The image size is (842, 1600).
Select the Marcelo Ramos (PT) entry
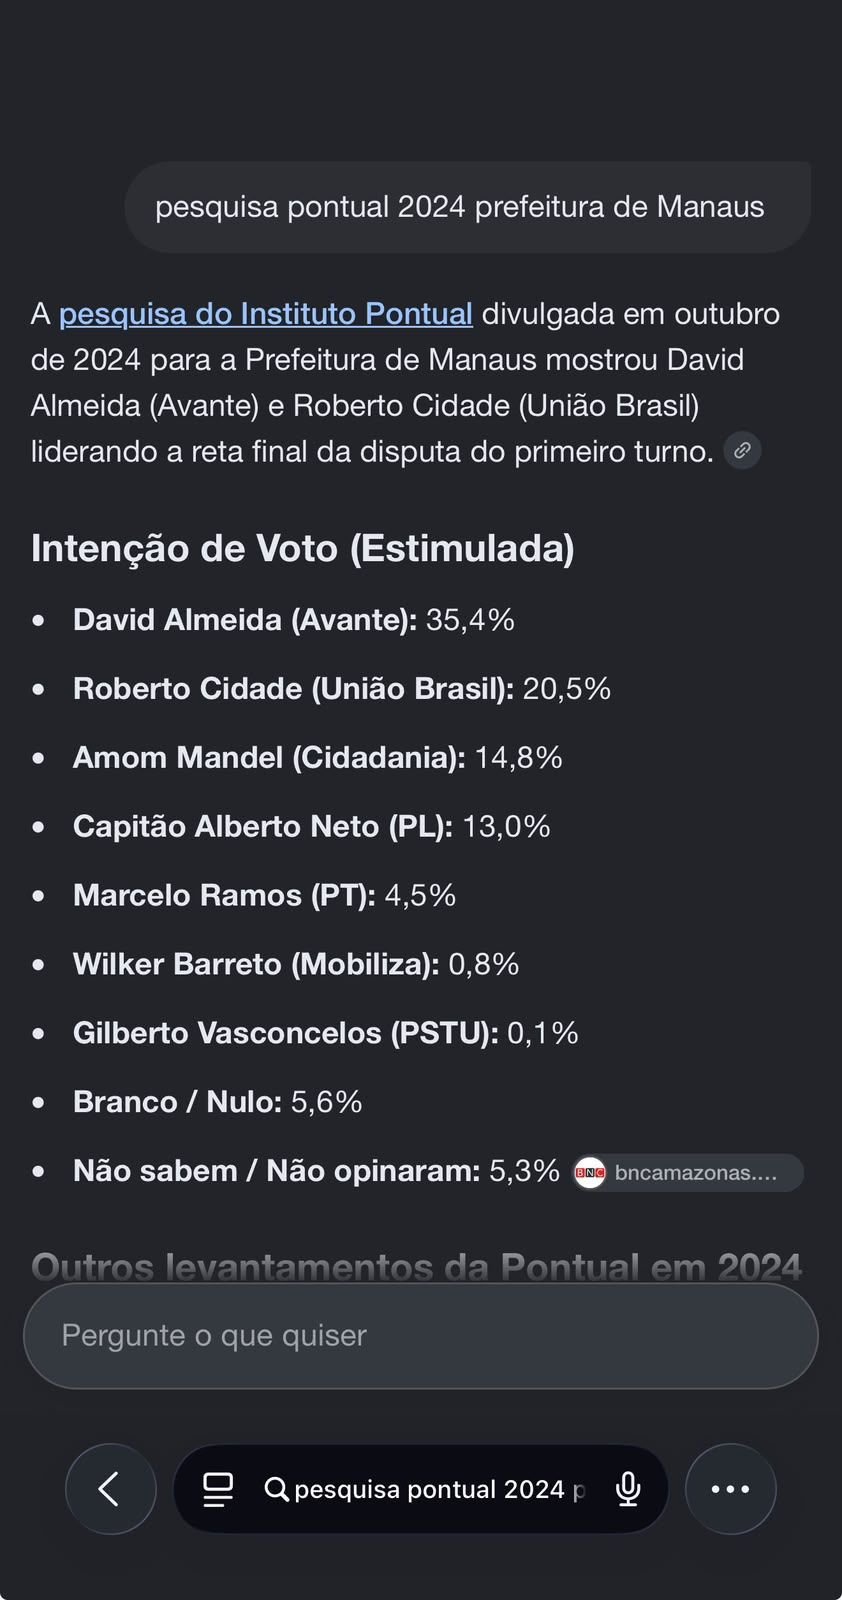pos(265,895)
